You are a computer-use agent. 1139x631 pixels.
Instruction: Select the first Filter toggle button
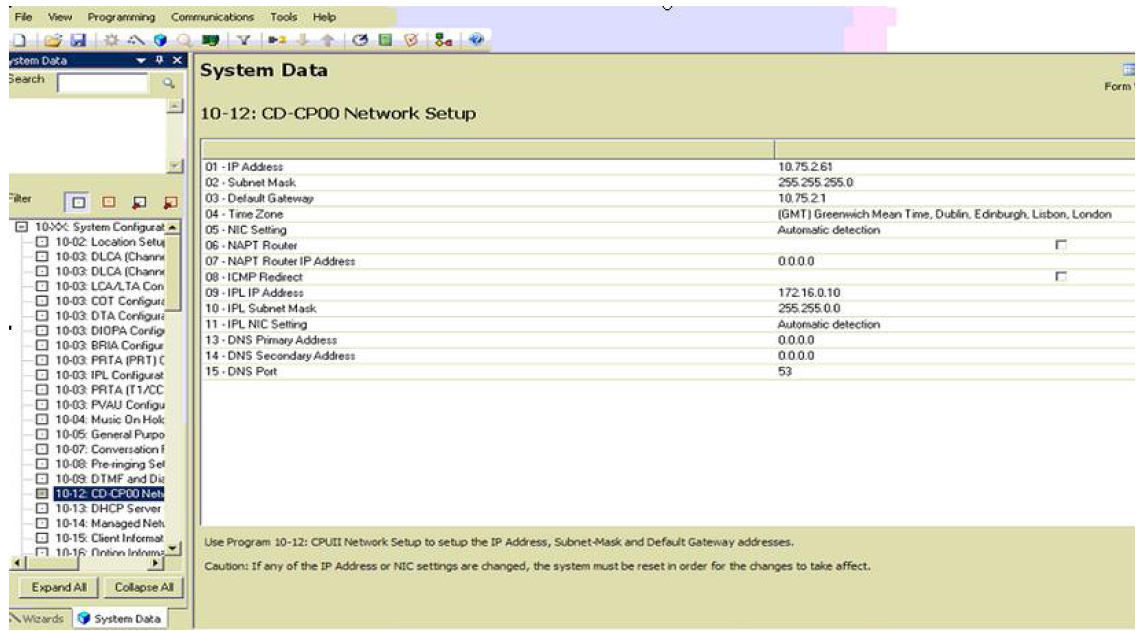[78, 203]
